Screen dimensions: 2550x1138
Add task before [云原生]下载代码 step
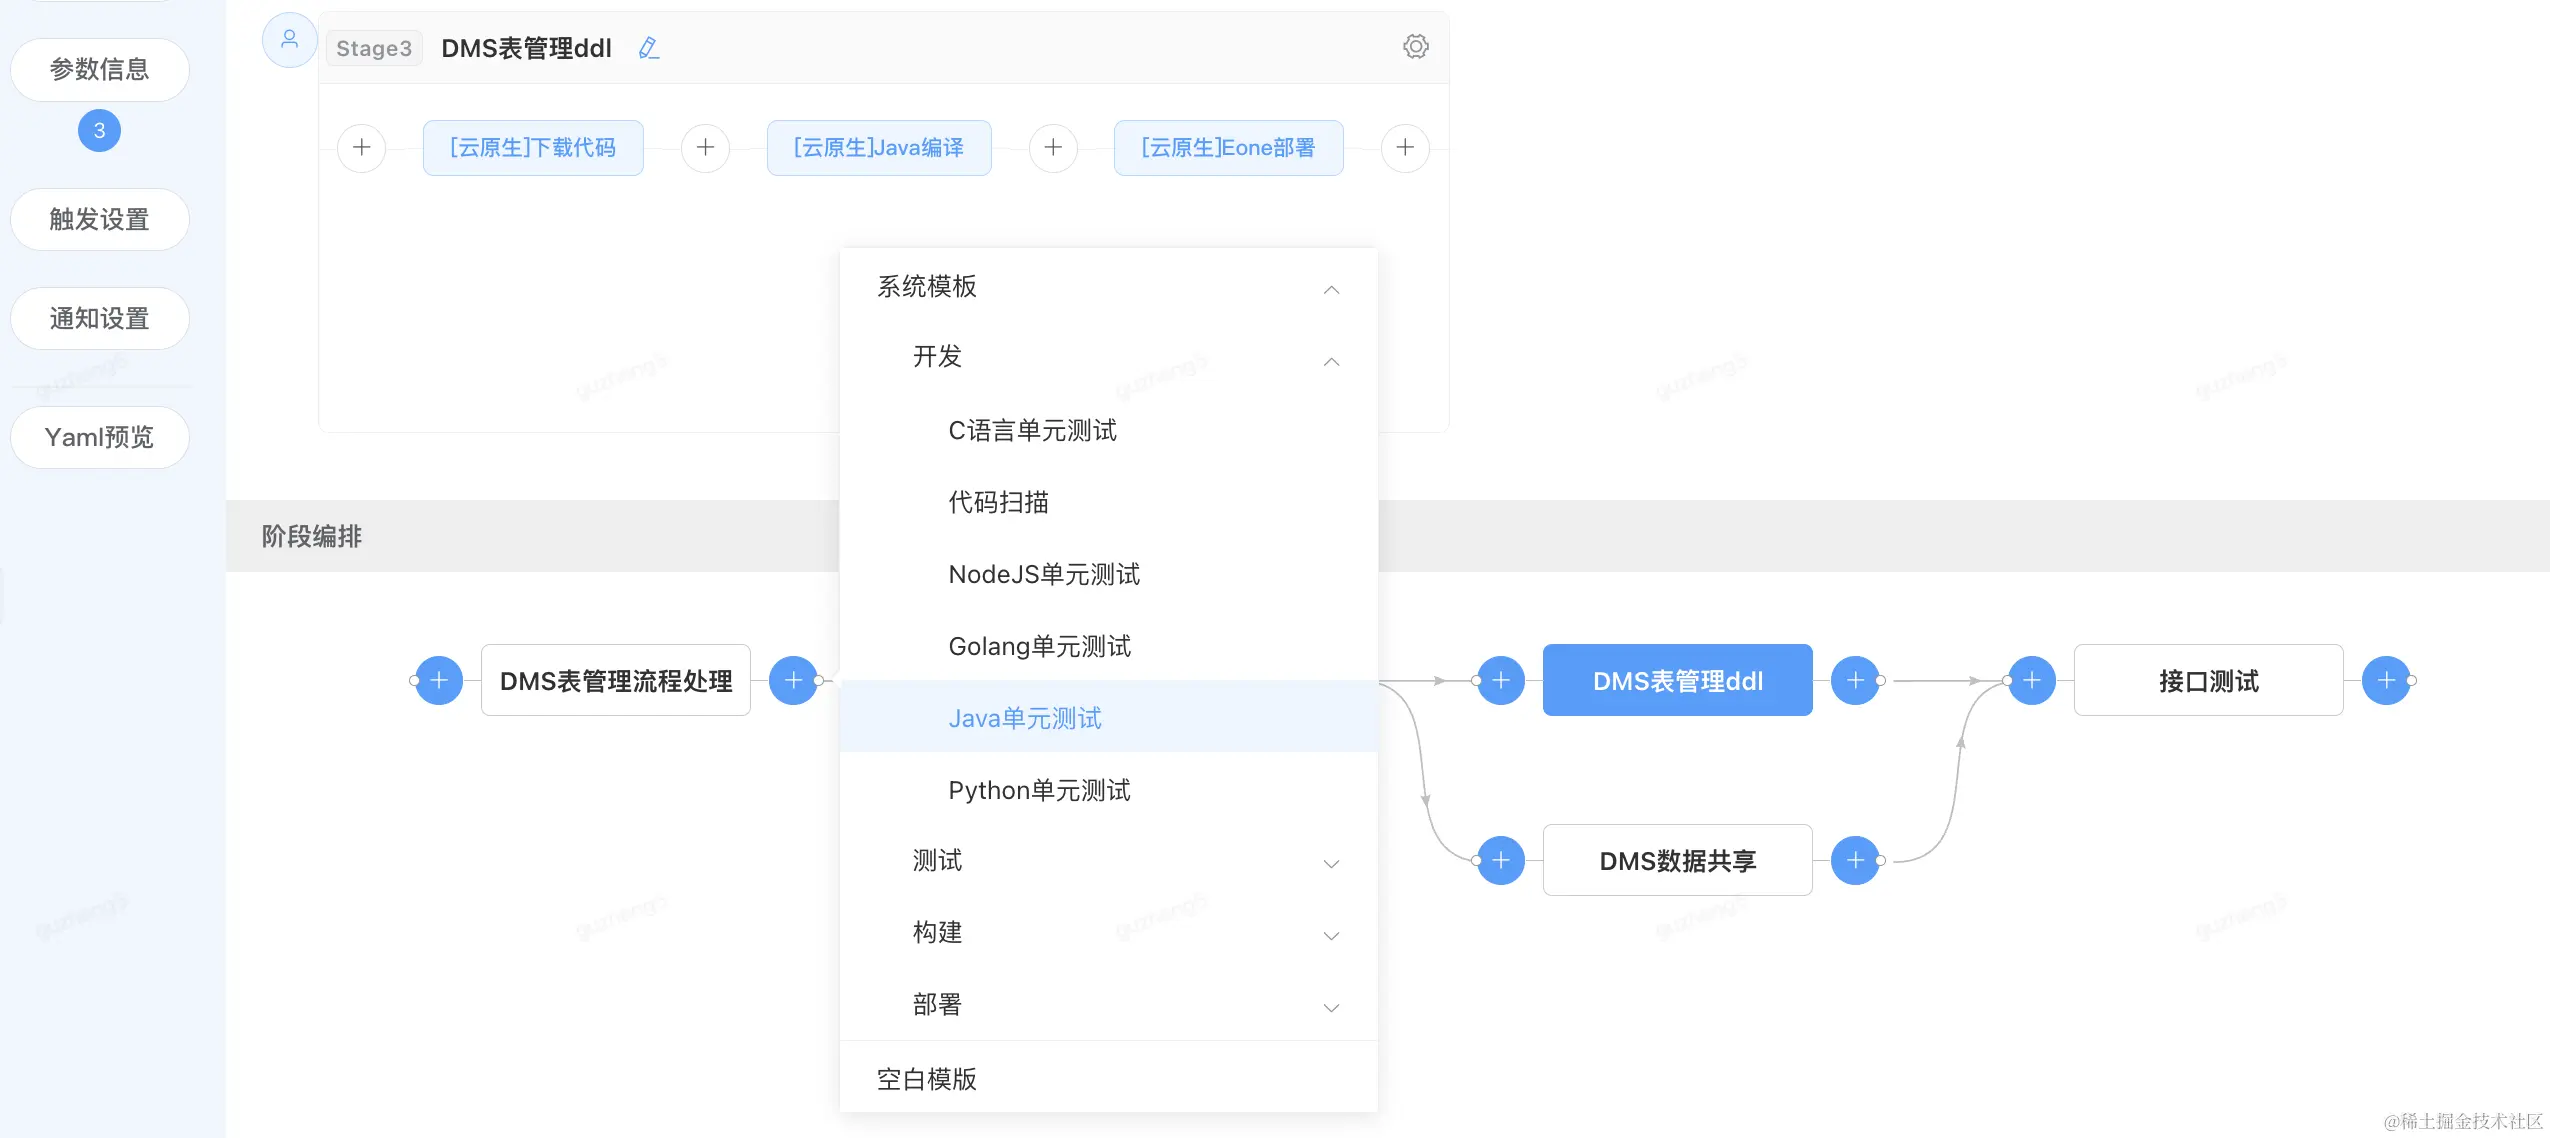pyautogui.click(x=361, y=148)
